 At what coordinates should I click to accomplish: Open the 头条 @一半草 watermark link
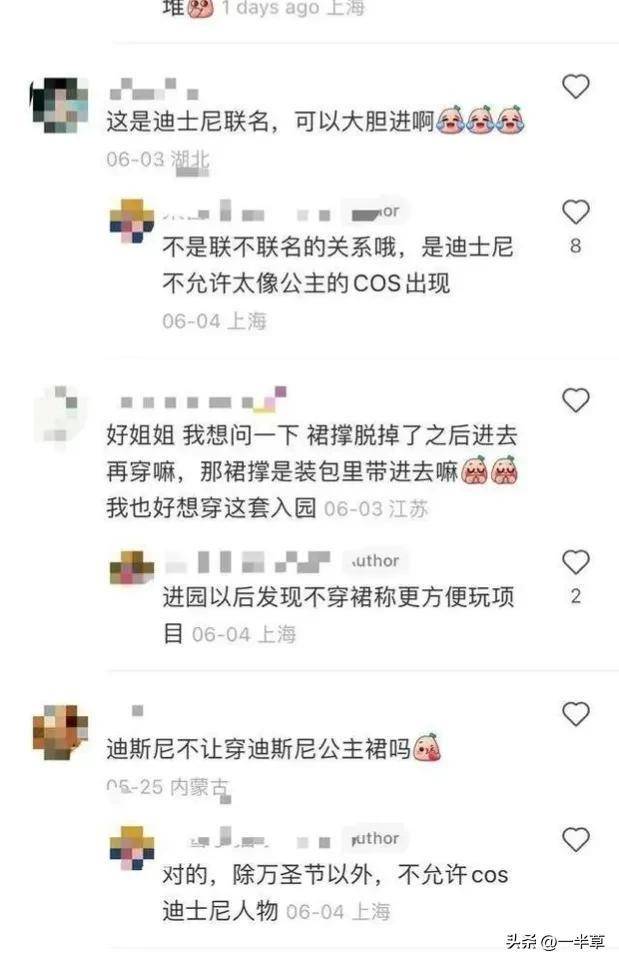click(555, 941)
